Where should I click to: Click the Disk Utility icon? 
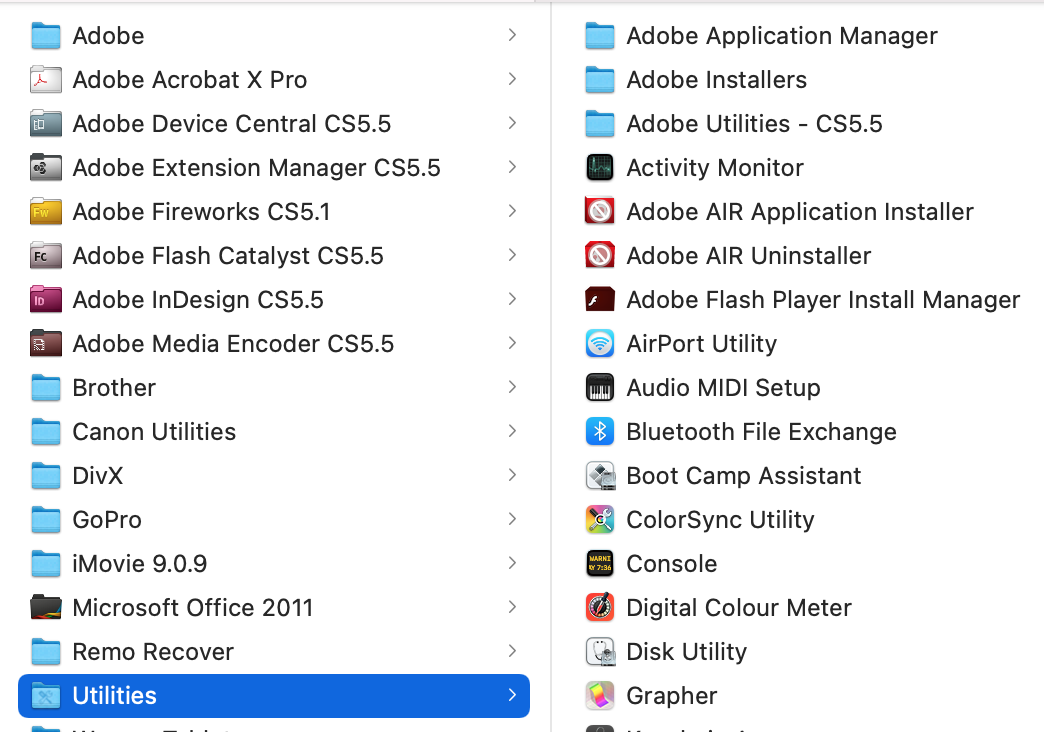[x=599, y=652]
